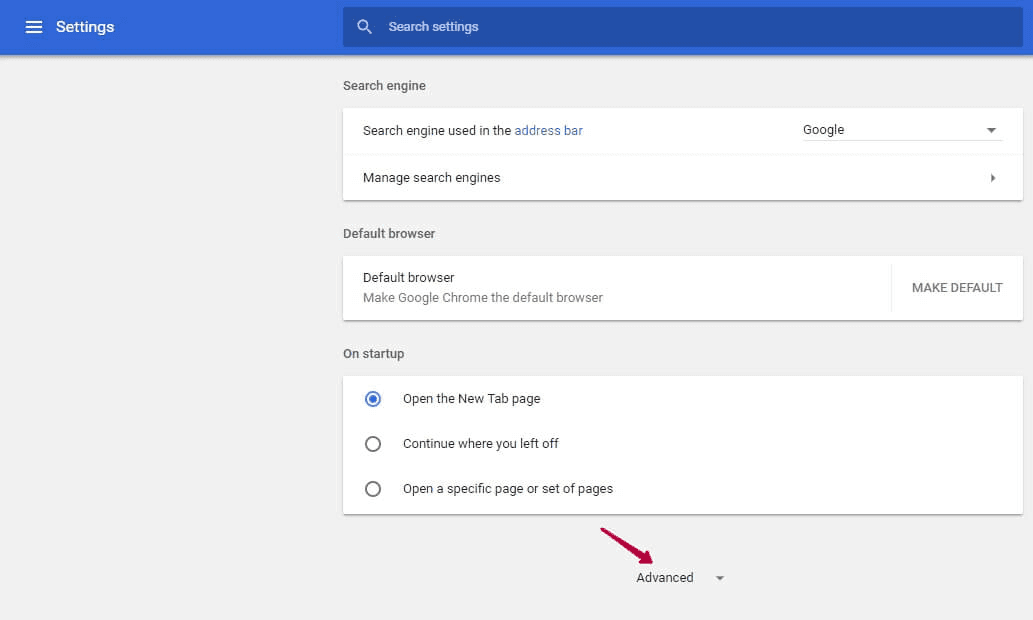
Task: Choose Continue where you left off
Action: point(373,443)
